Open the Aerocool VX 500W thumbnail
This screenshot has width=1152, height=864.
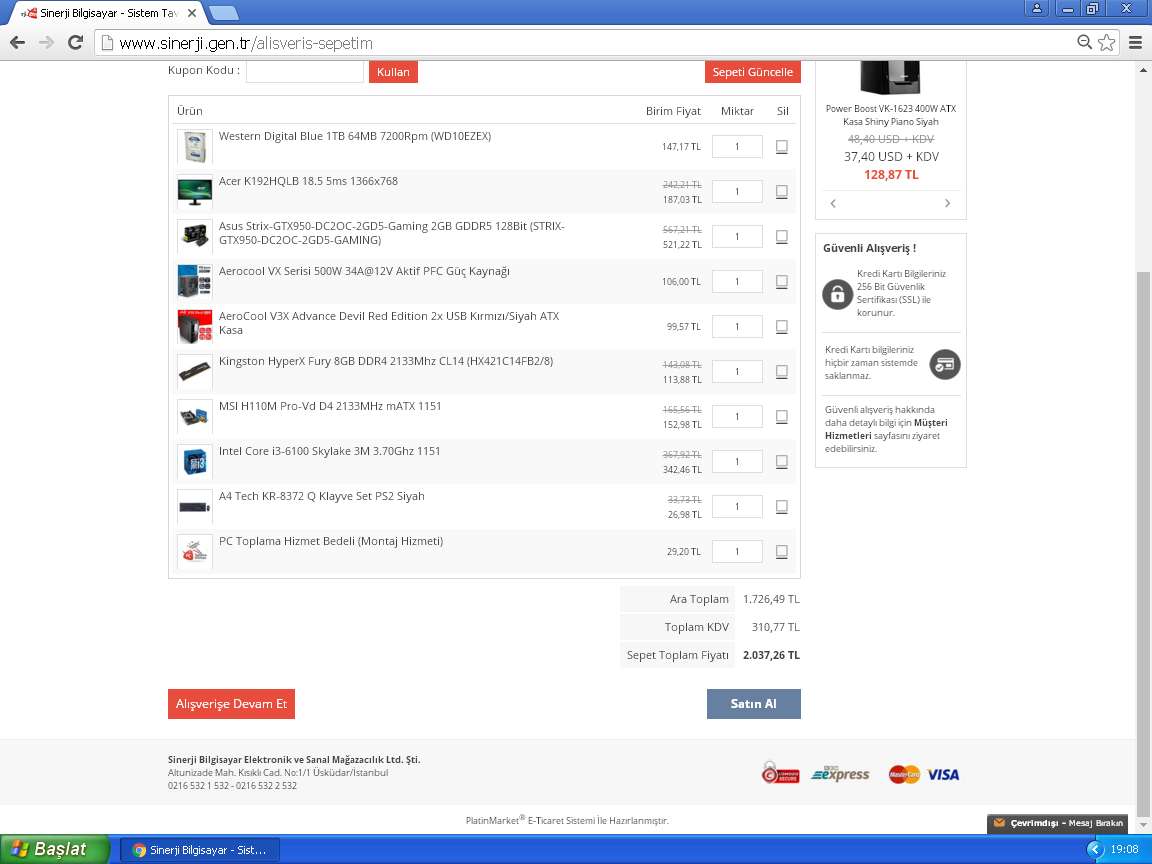click(195, 281)
